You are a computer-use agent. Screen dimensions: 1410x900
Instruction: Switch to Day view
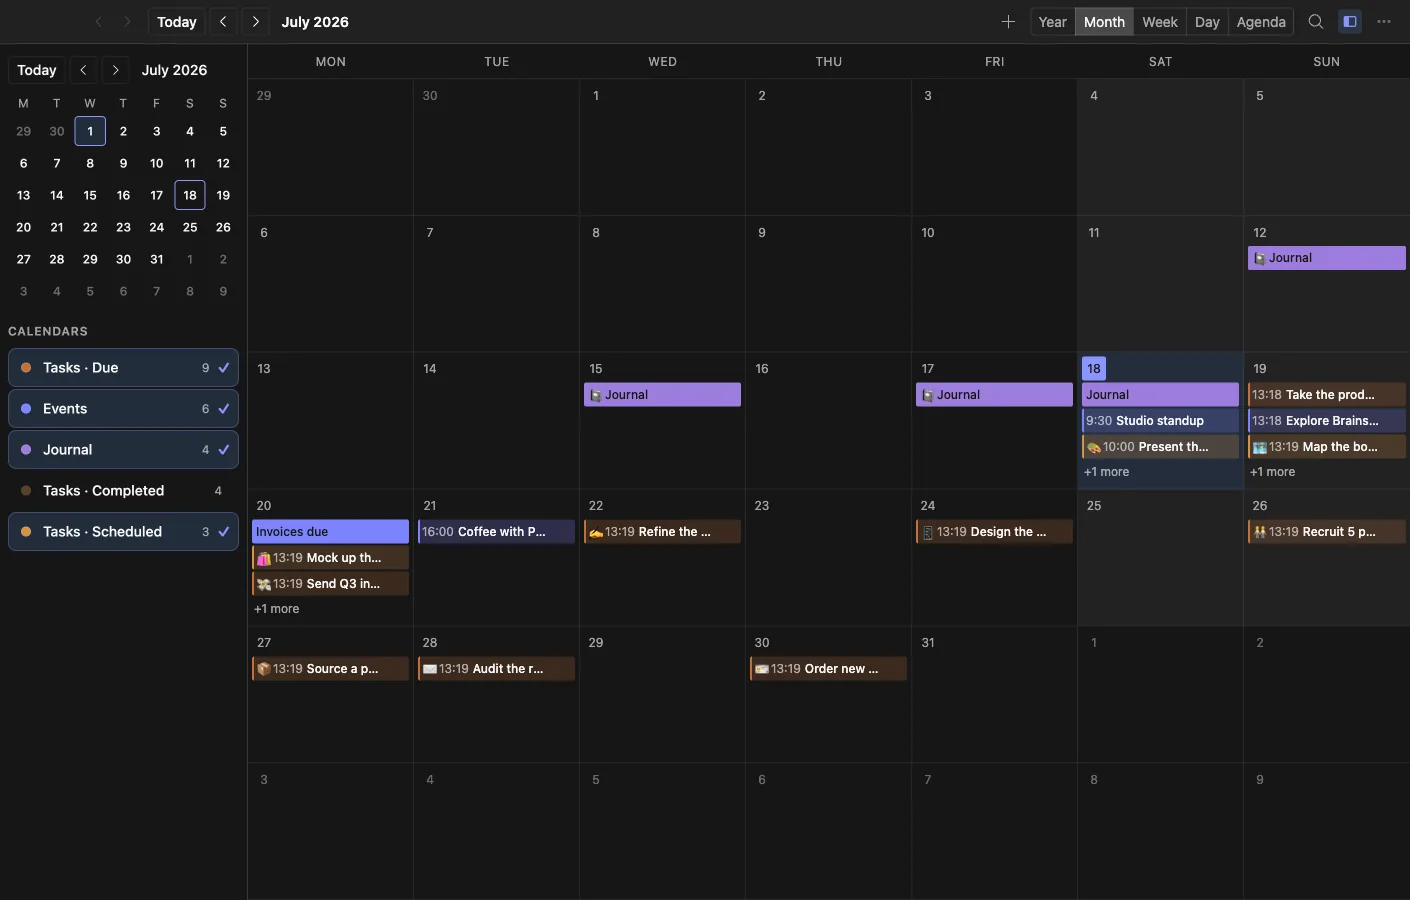(1207, 22)
